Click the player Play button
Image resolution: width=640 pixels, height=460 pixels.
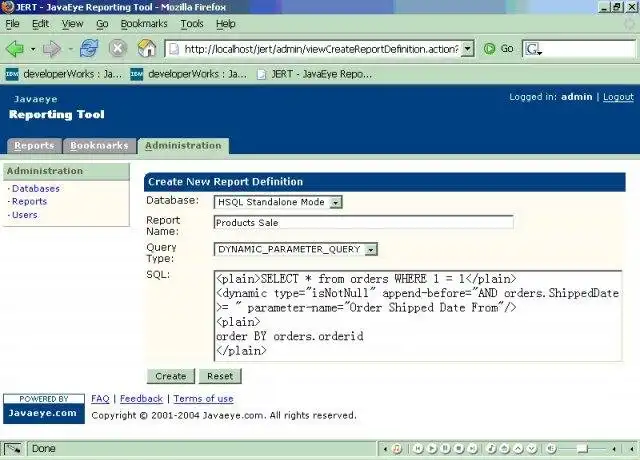click(432, 449)
